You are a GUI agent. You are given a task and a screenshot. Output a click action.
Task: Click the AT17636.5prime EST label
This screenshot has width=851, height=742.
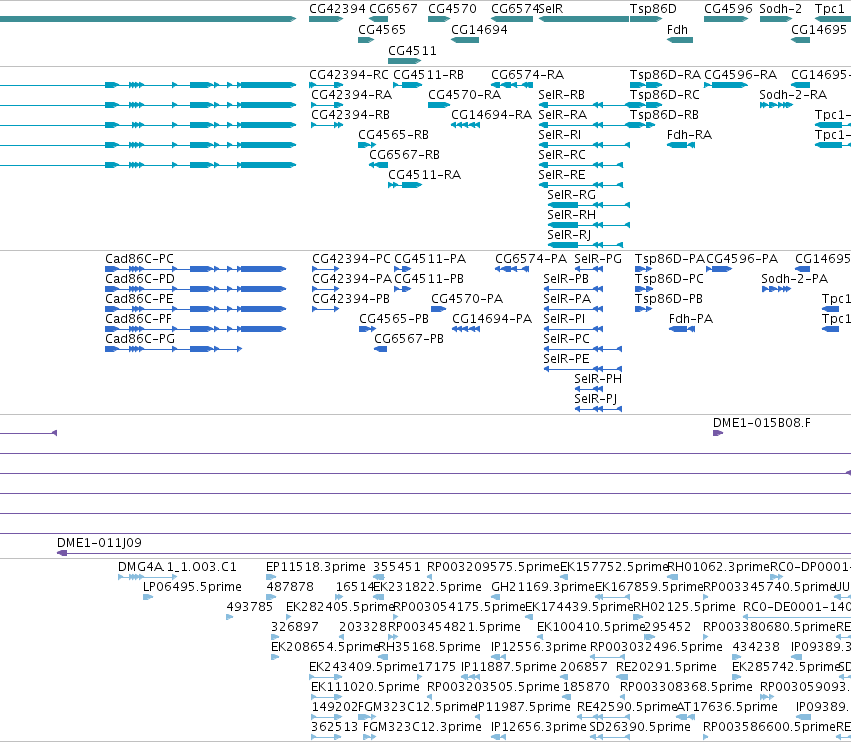tap(727, 707)
